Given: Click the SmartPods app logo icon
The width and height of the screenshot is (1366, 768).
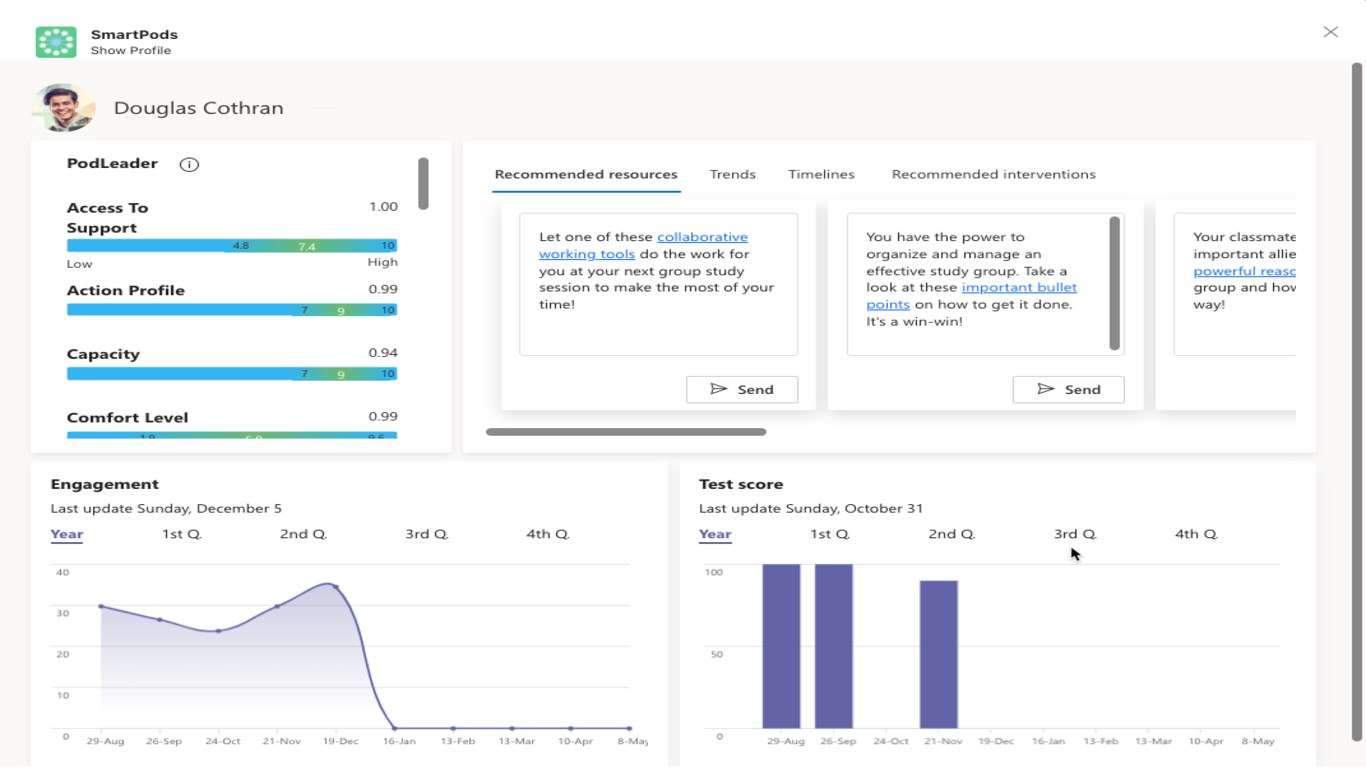Looking at the screenshot, I should tap(56, 42).
